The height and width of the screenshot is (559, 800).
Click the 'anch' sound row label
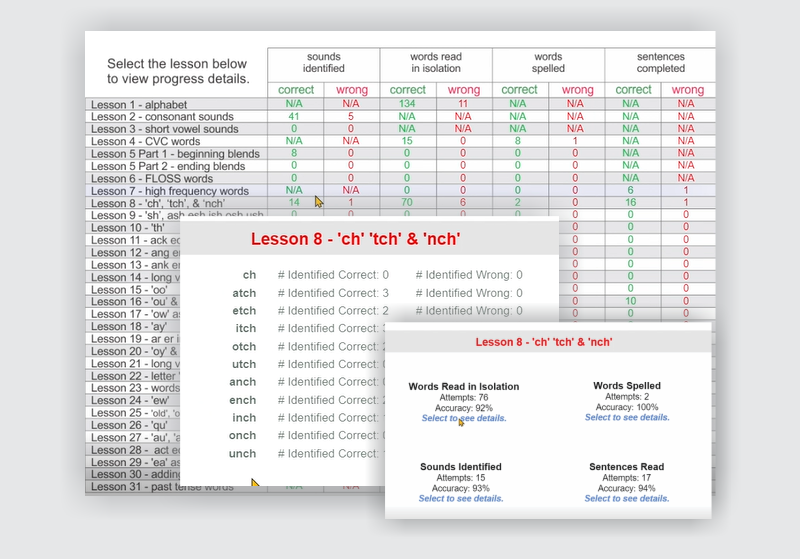(242, 382)
